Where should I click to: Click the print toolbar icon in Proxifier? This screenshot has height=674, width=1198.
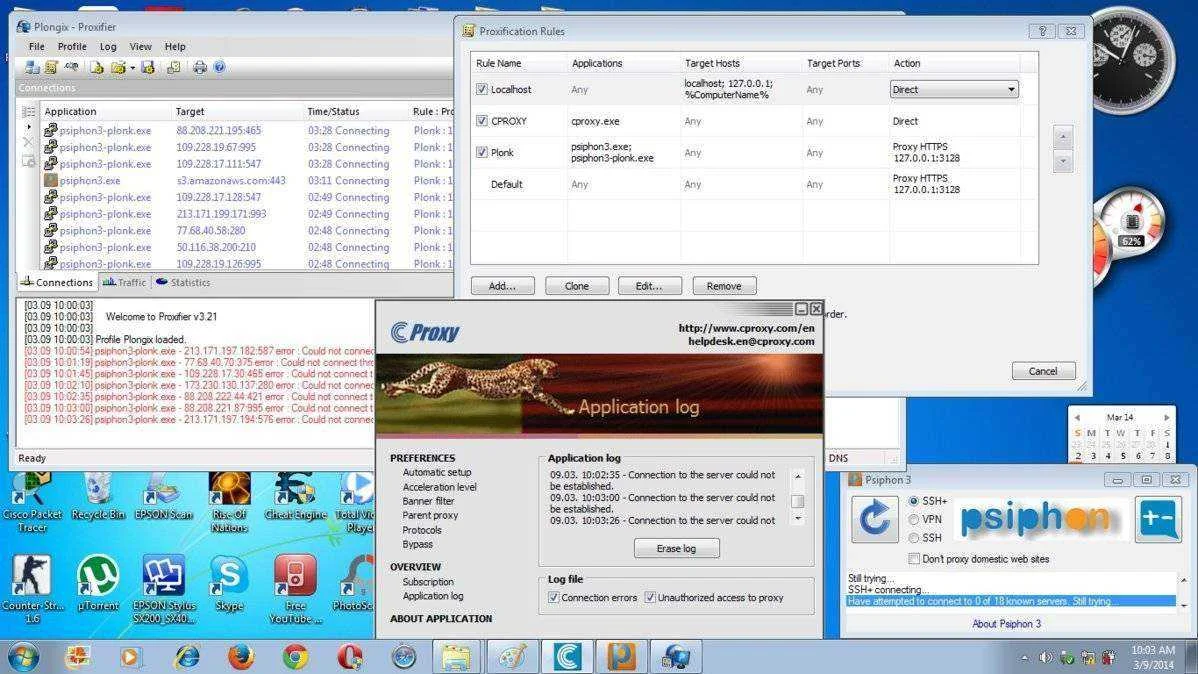coord(199,67)
